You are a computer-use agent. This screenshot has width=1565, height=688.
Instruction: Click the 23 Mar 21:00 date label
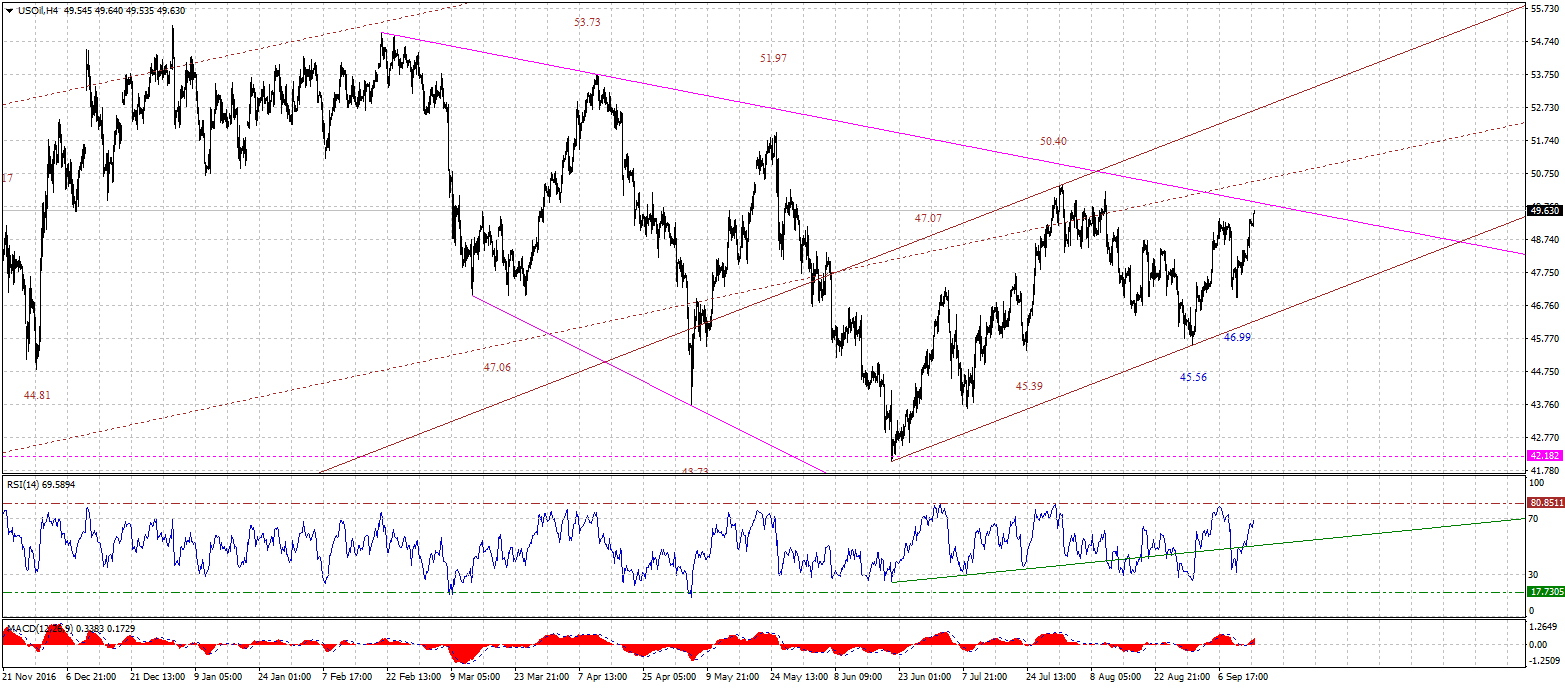(542, 677)
